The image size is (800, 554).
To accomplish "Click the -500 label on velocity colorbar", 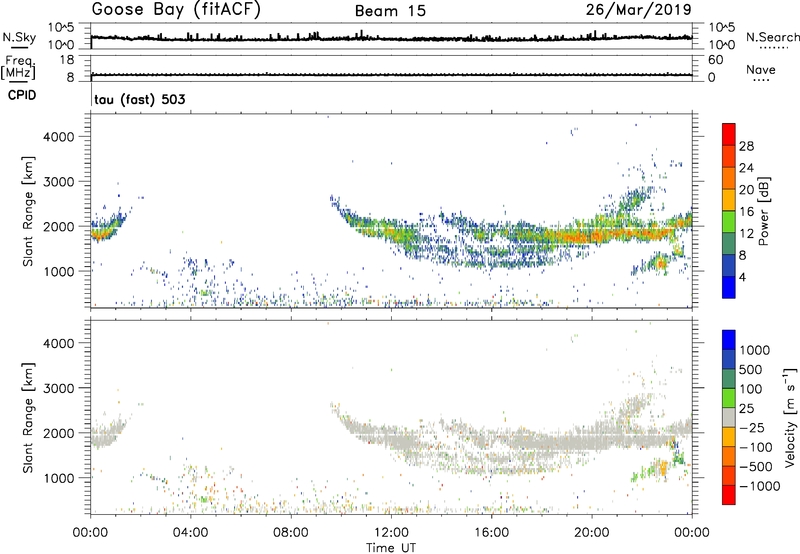I will point(756,467).
